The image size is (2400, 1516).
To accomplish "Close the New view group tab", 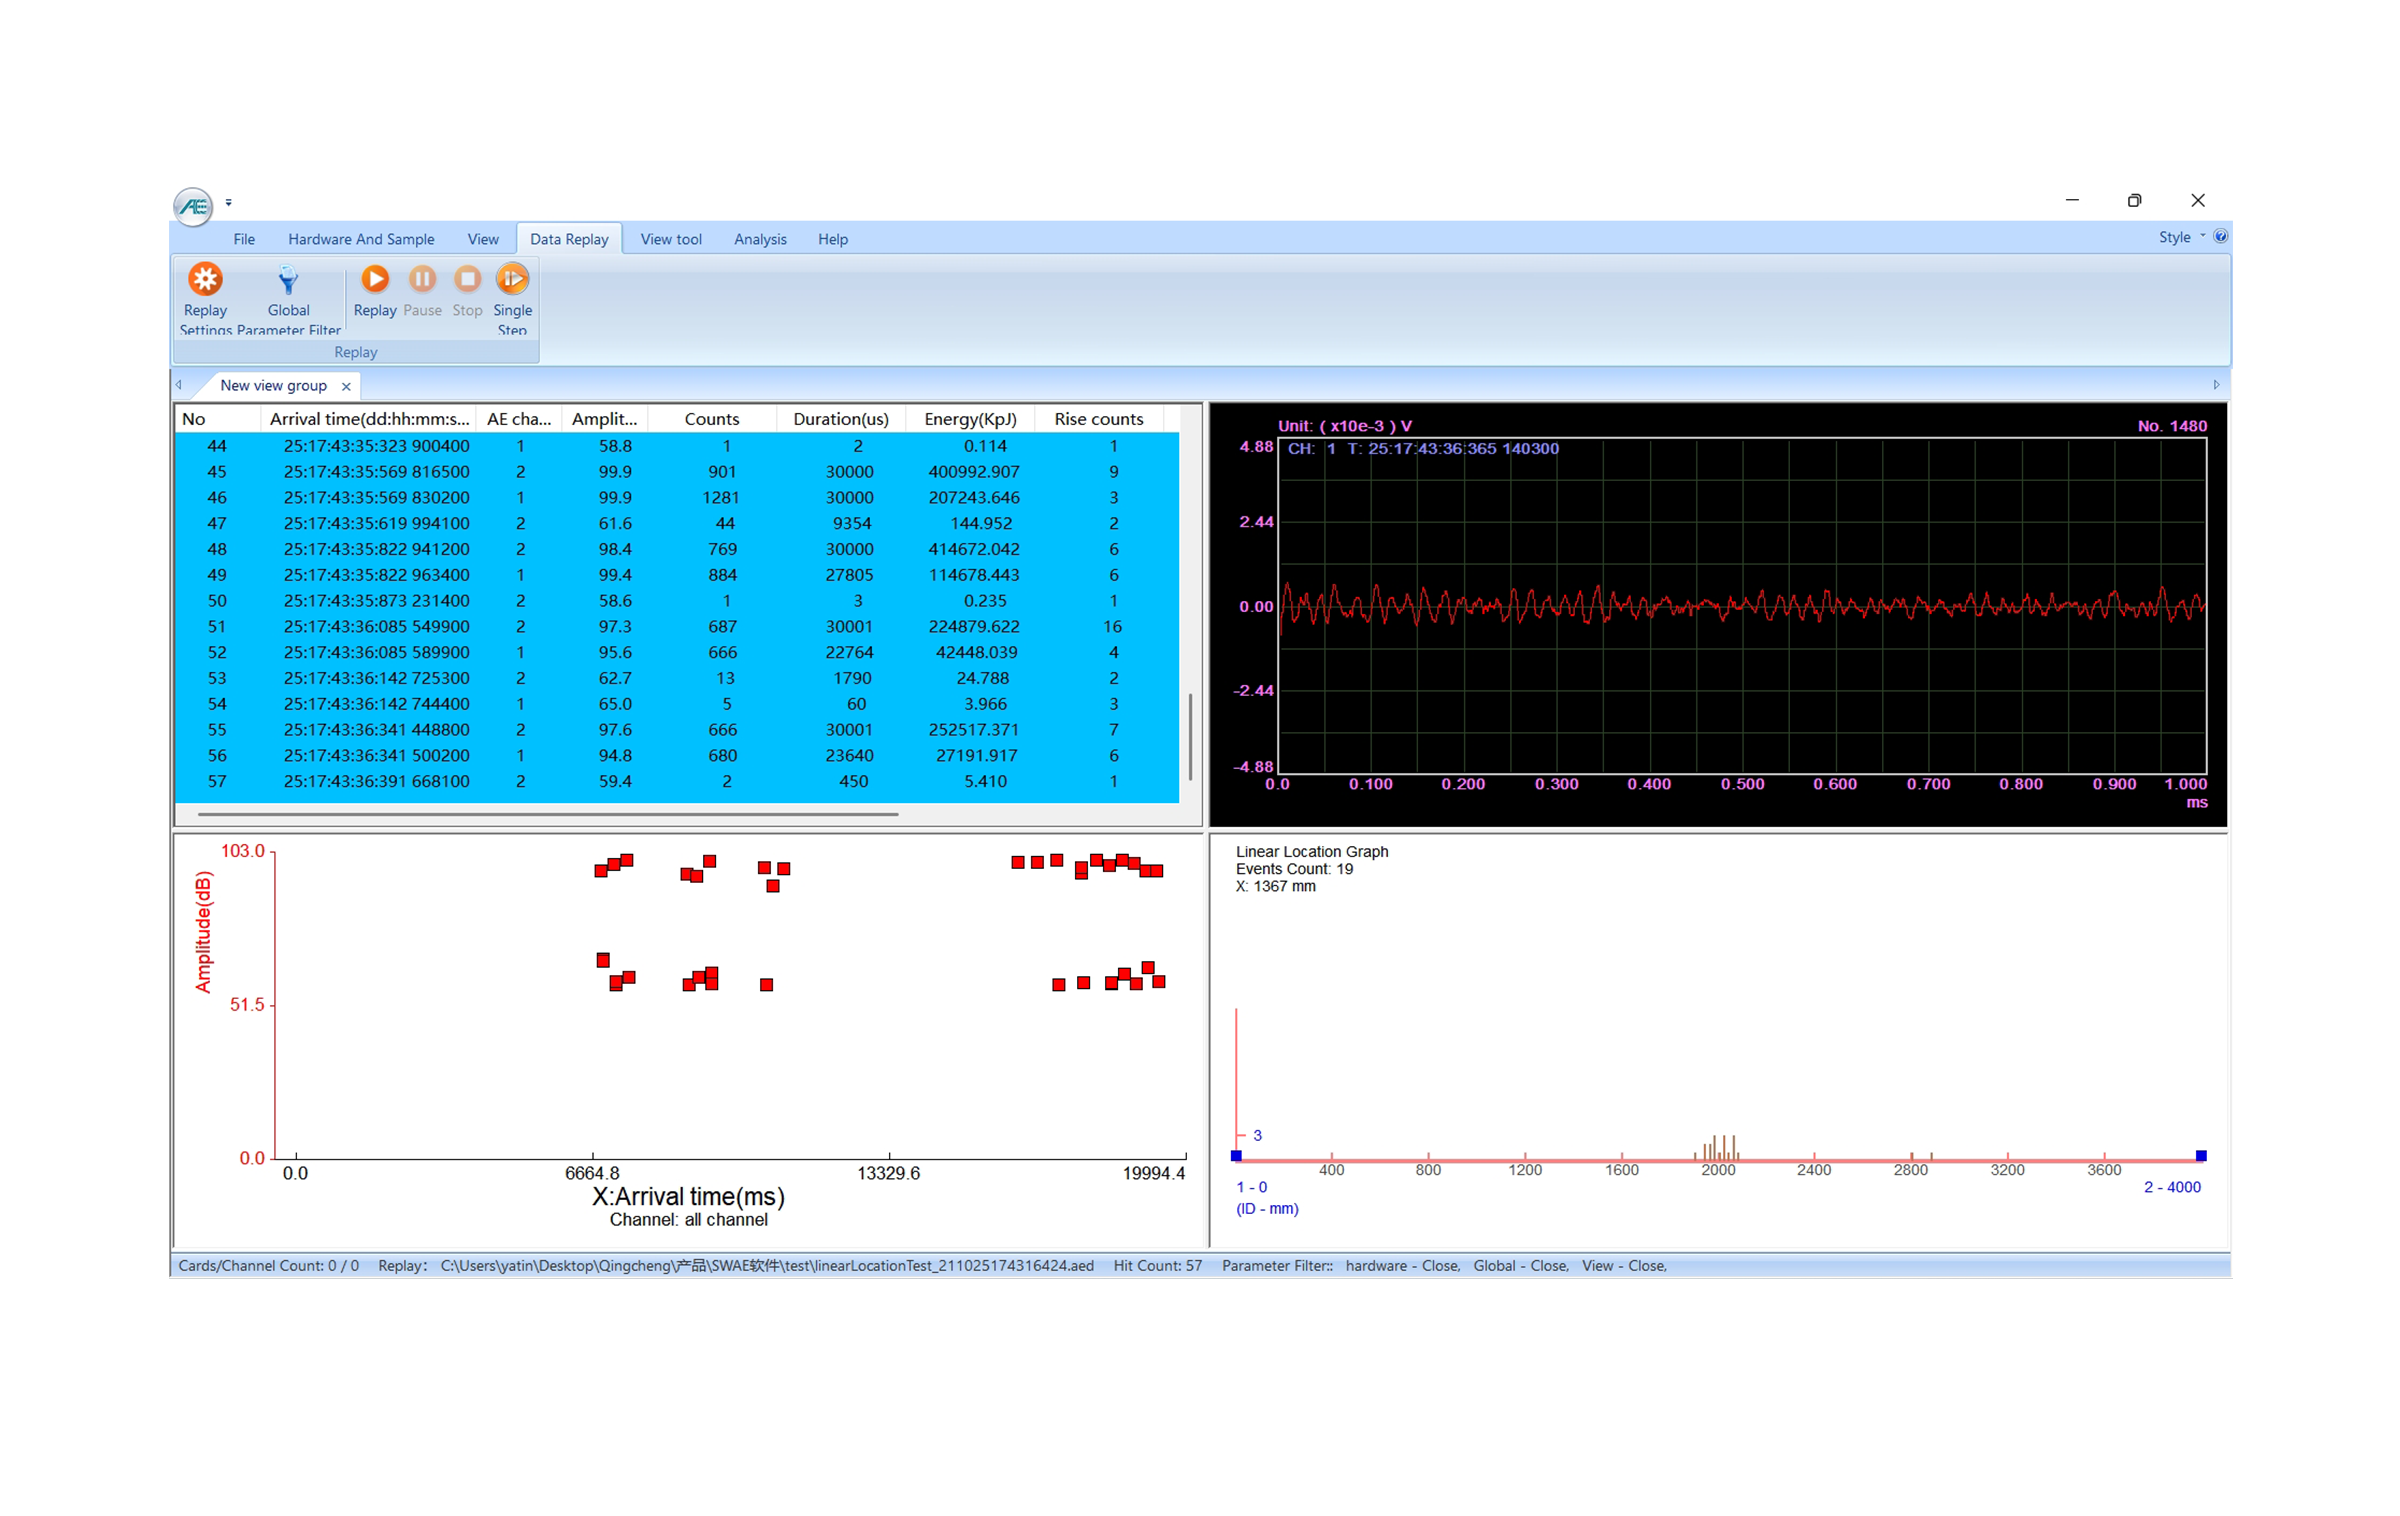I will click(x=346, y=386).
